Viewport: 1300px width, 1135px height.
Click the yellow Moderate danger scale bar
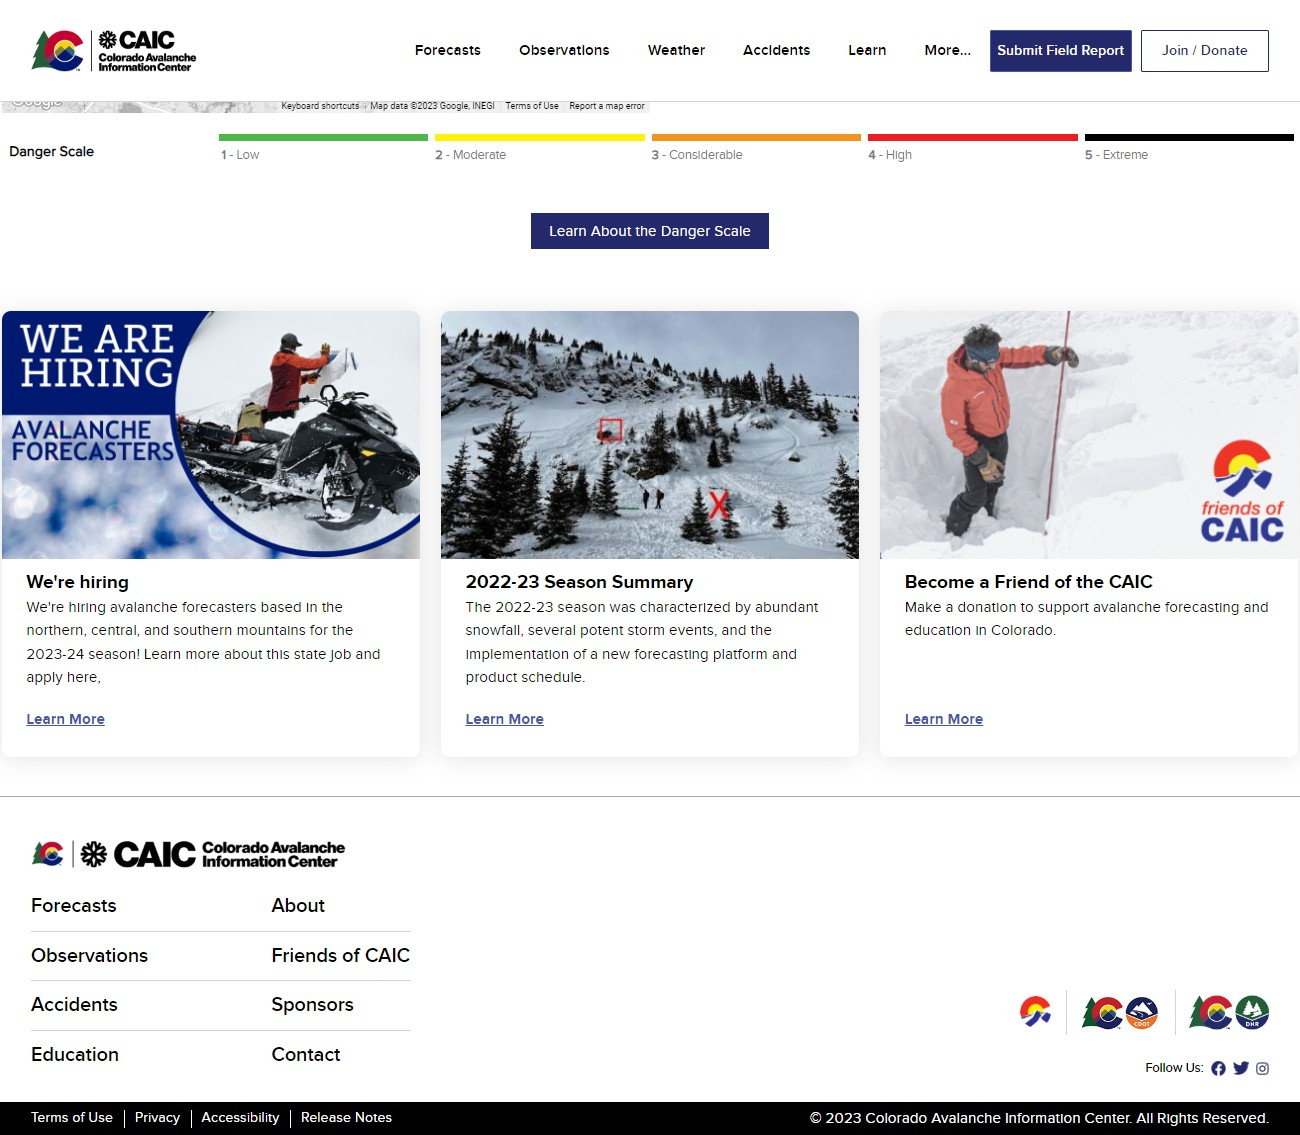[x=540, y=138]
